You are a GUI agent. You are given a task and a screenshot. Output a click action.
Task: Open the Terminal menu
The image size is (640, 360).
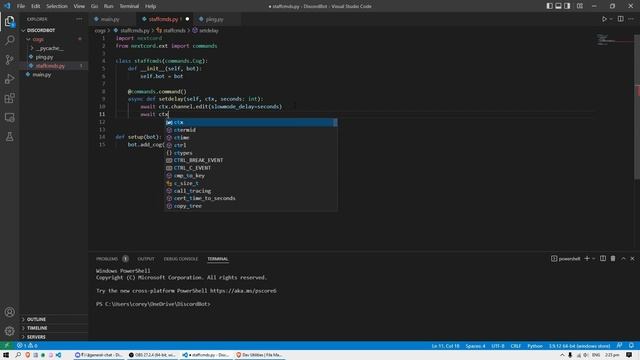tap(129, 6)
